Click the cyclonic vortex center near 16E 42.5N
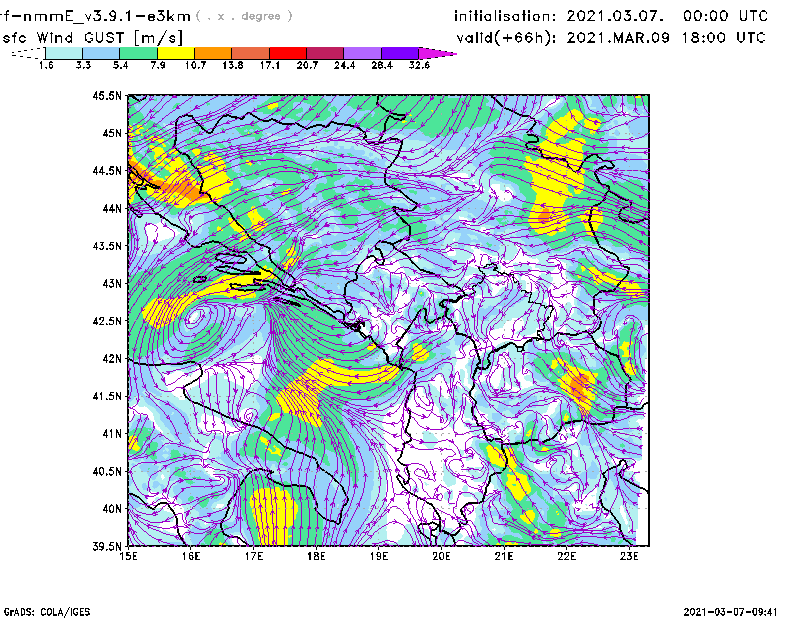Screen dimensions: 800x618 pyautogui.click(x=194, y=319)
